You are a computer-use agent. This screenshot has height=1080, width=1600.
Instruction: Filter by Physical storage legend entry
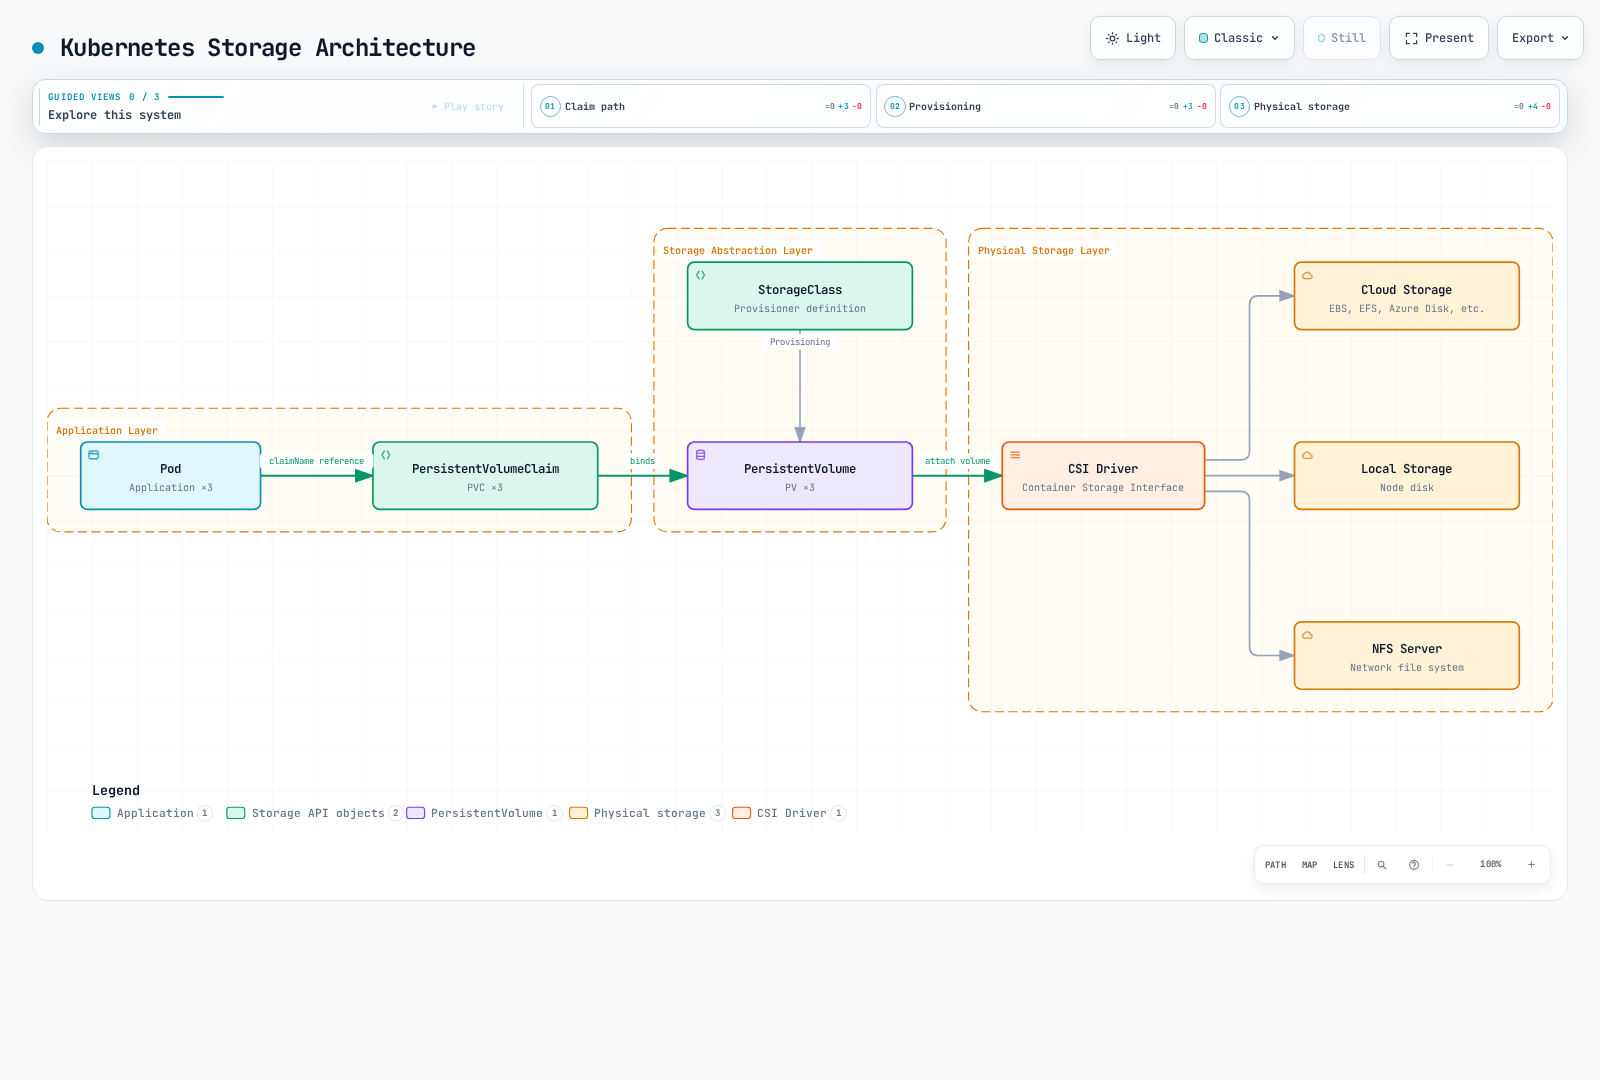click(x=647, y=813)
